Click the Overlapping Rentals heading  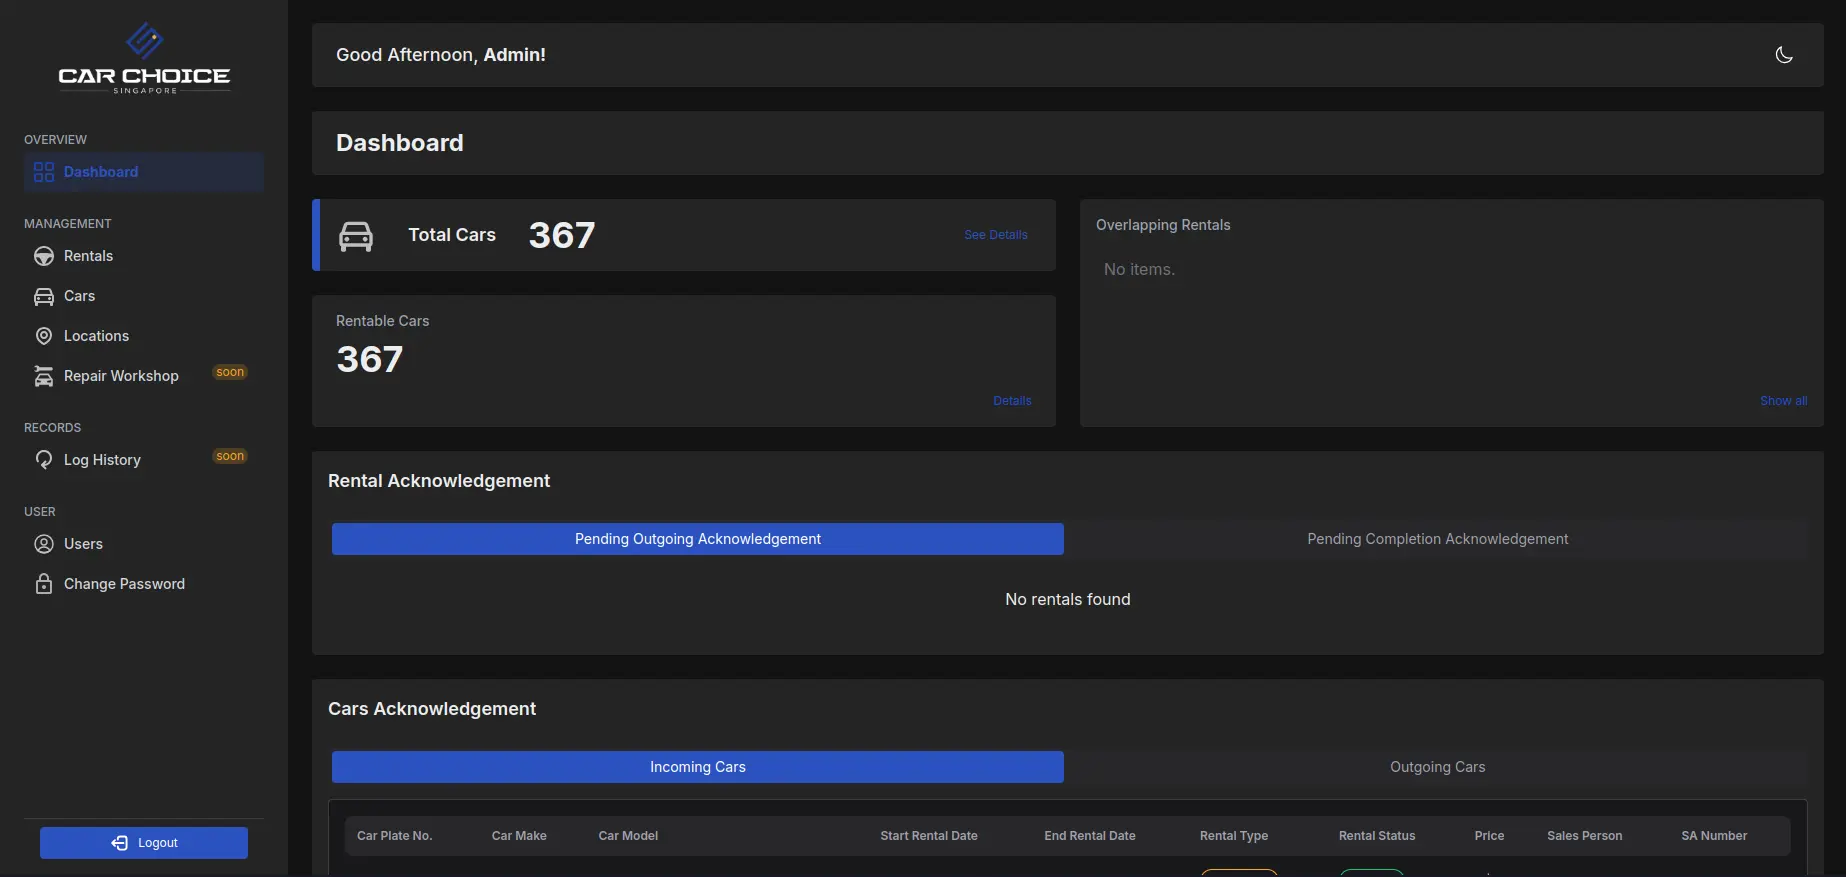[x=1163, y=225]
